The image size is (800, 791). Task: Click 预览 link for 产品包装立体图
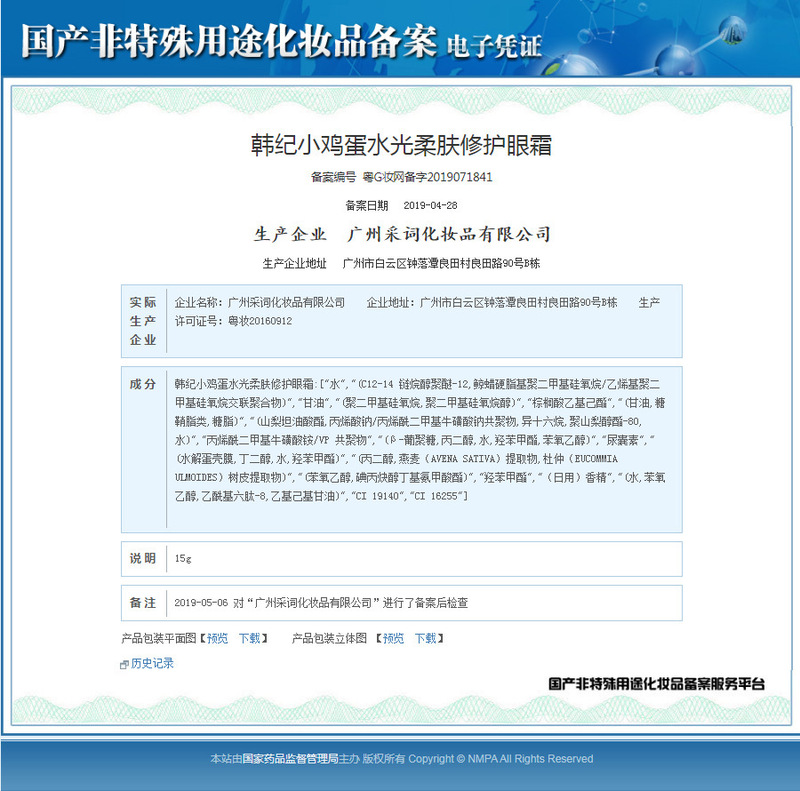tap(393, 638)
